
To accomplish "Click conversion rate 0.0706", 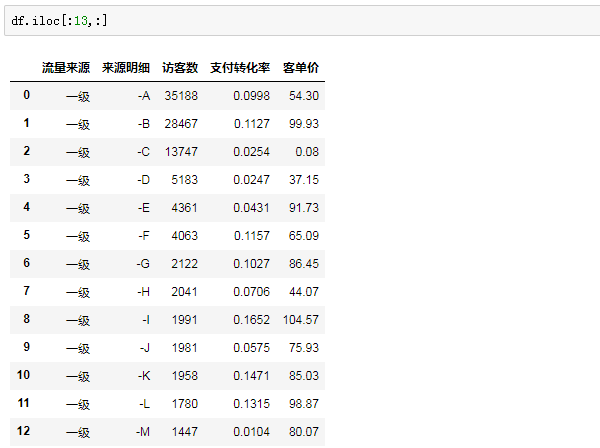I will (251, 292).
